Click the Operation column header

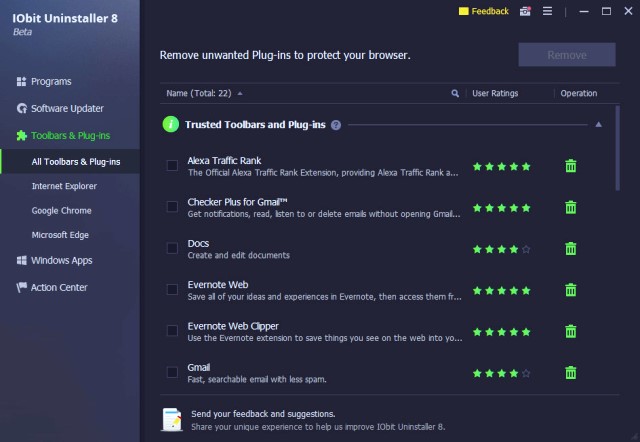coord(579,93)
